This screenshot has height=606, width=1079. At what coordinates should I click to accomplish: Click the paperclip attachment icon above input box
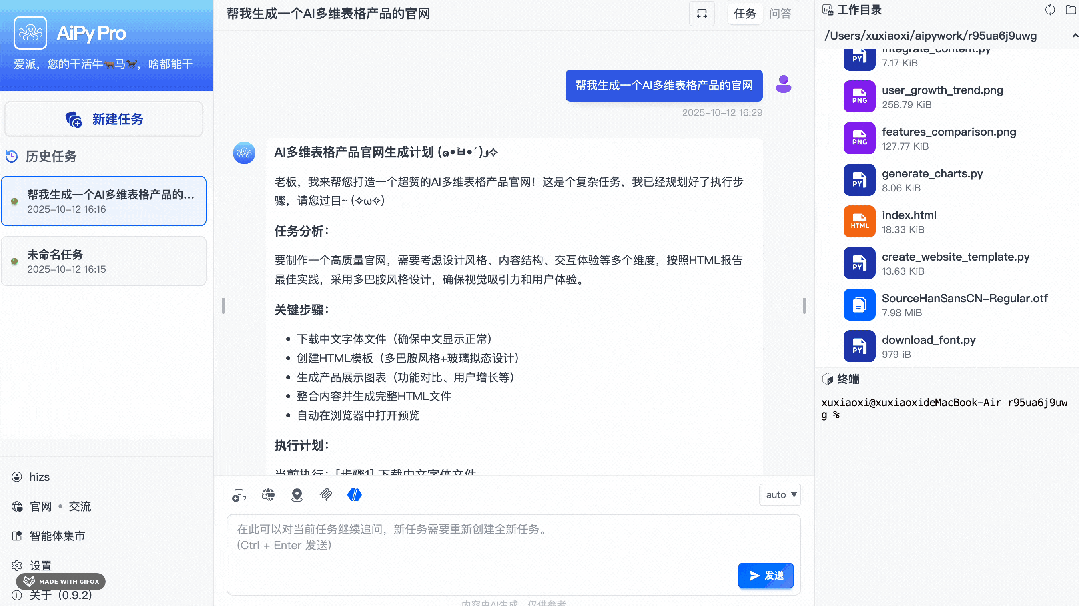(325, 494)
